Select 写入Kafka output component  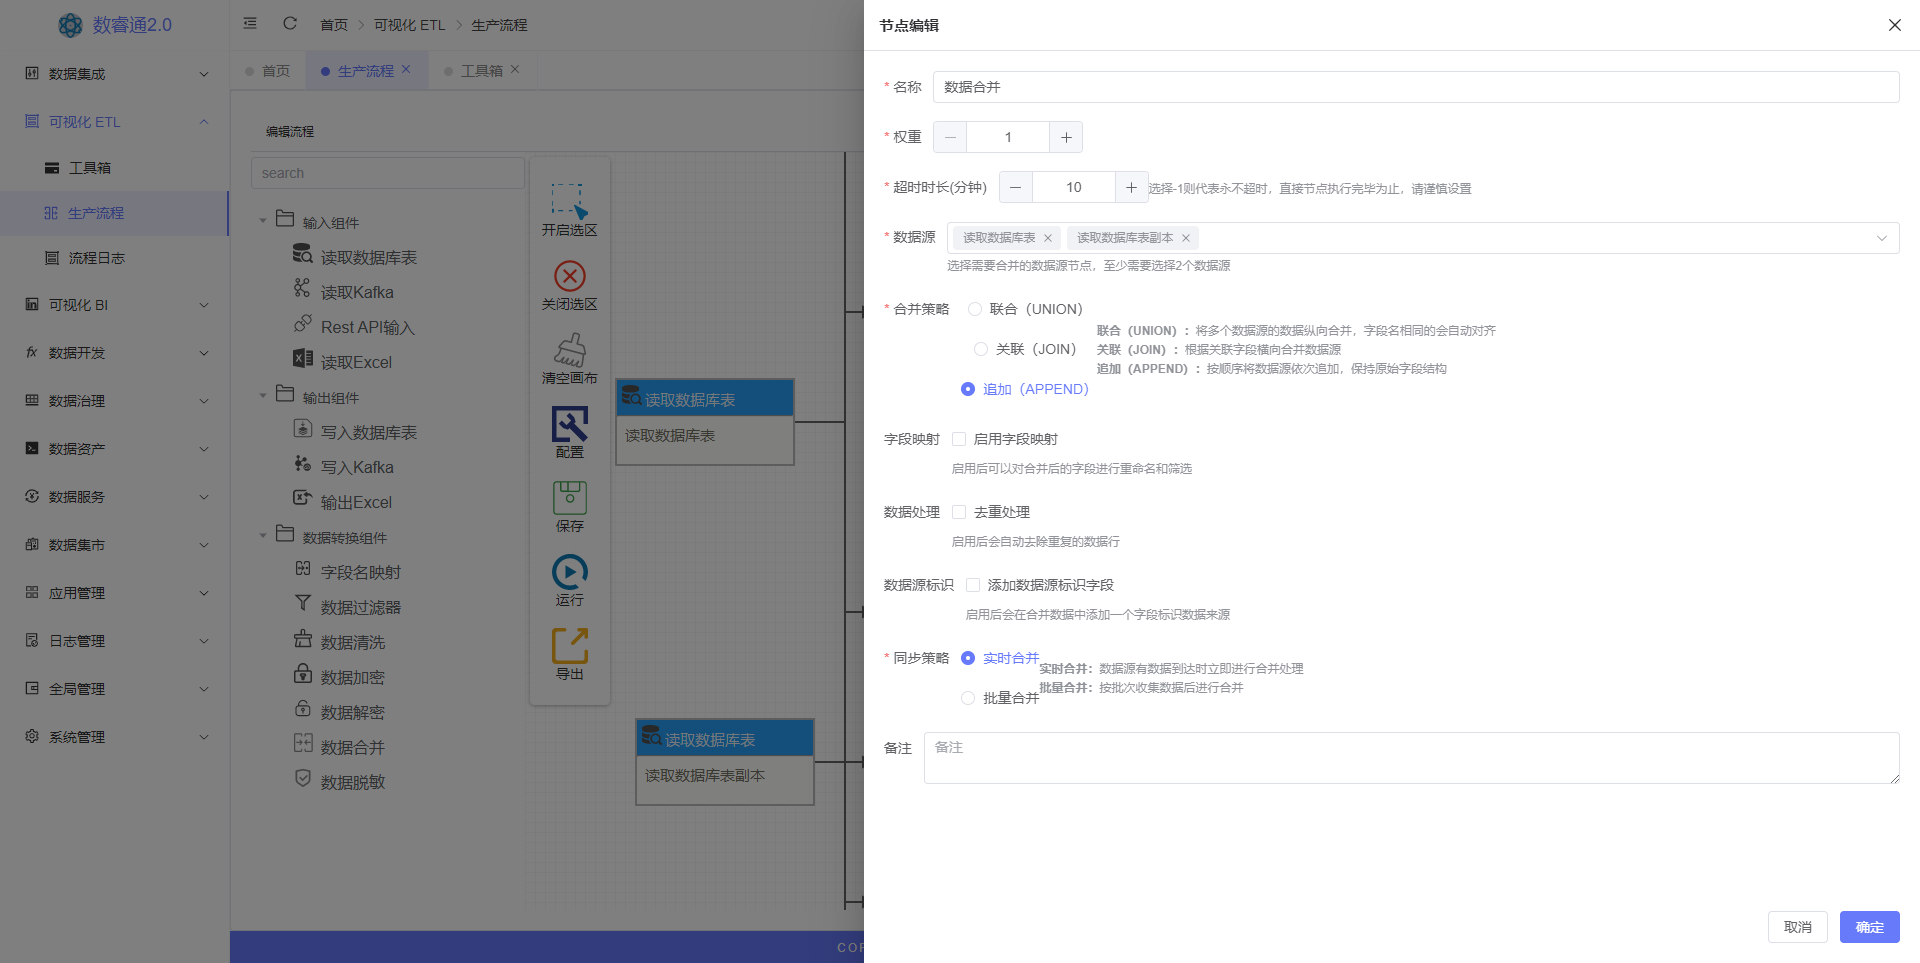point(357,467)
